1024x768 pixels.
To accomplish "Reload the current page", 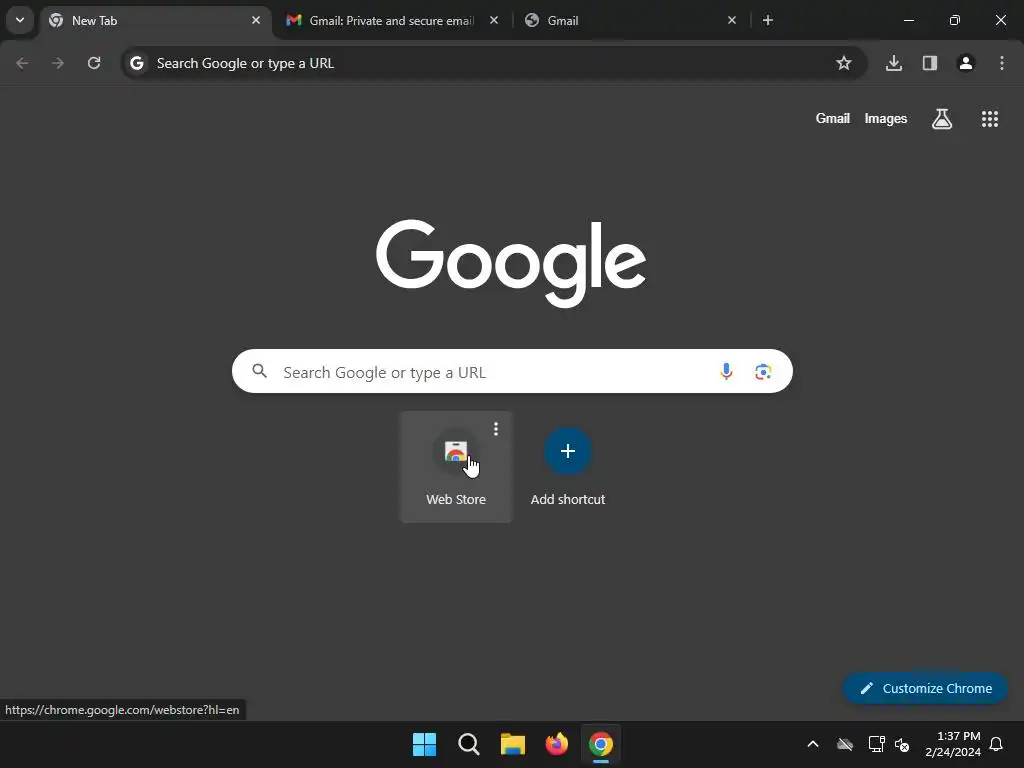I will click(94, 63).
